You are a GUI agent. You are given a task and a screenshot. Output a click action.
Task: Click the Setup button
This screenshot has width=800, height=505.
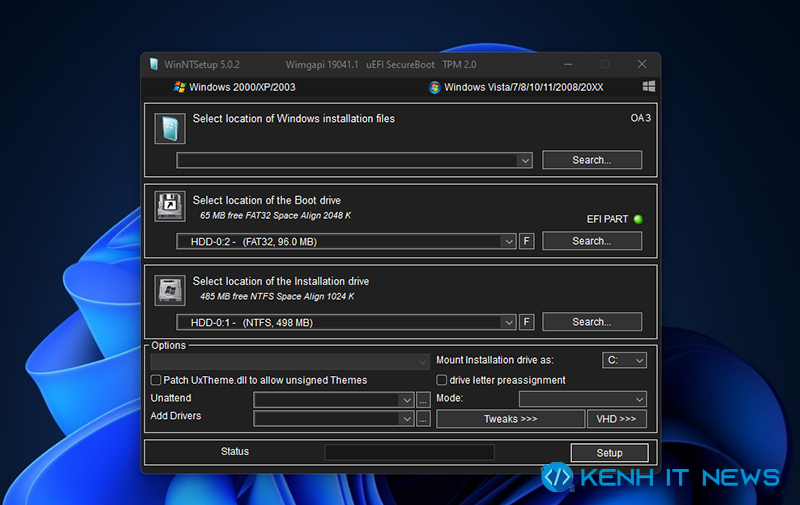(610, 453)
